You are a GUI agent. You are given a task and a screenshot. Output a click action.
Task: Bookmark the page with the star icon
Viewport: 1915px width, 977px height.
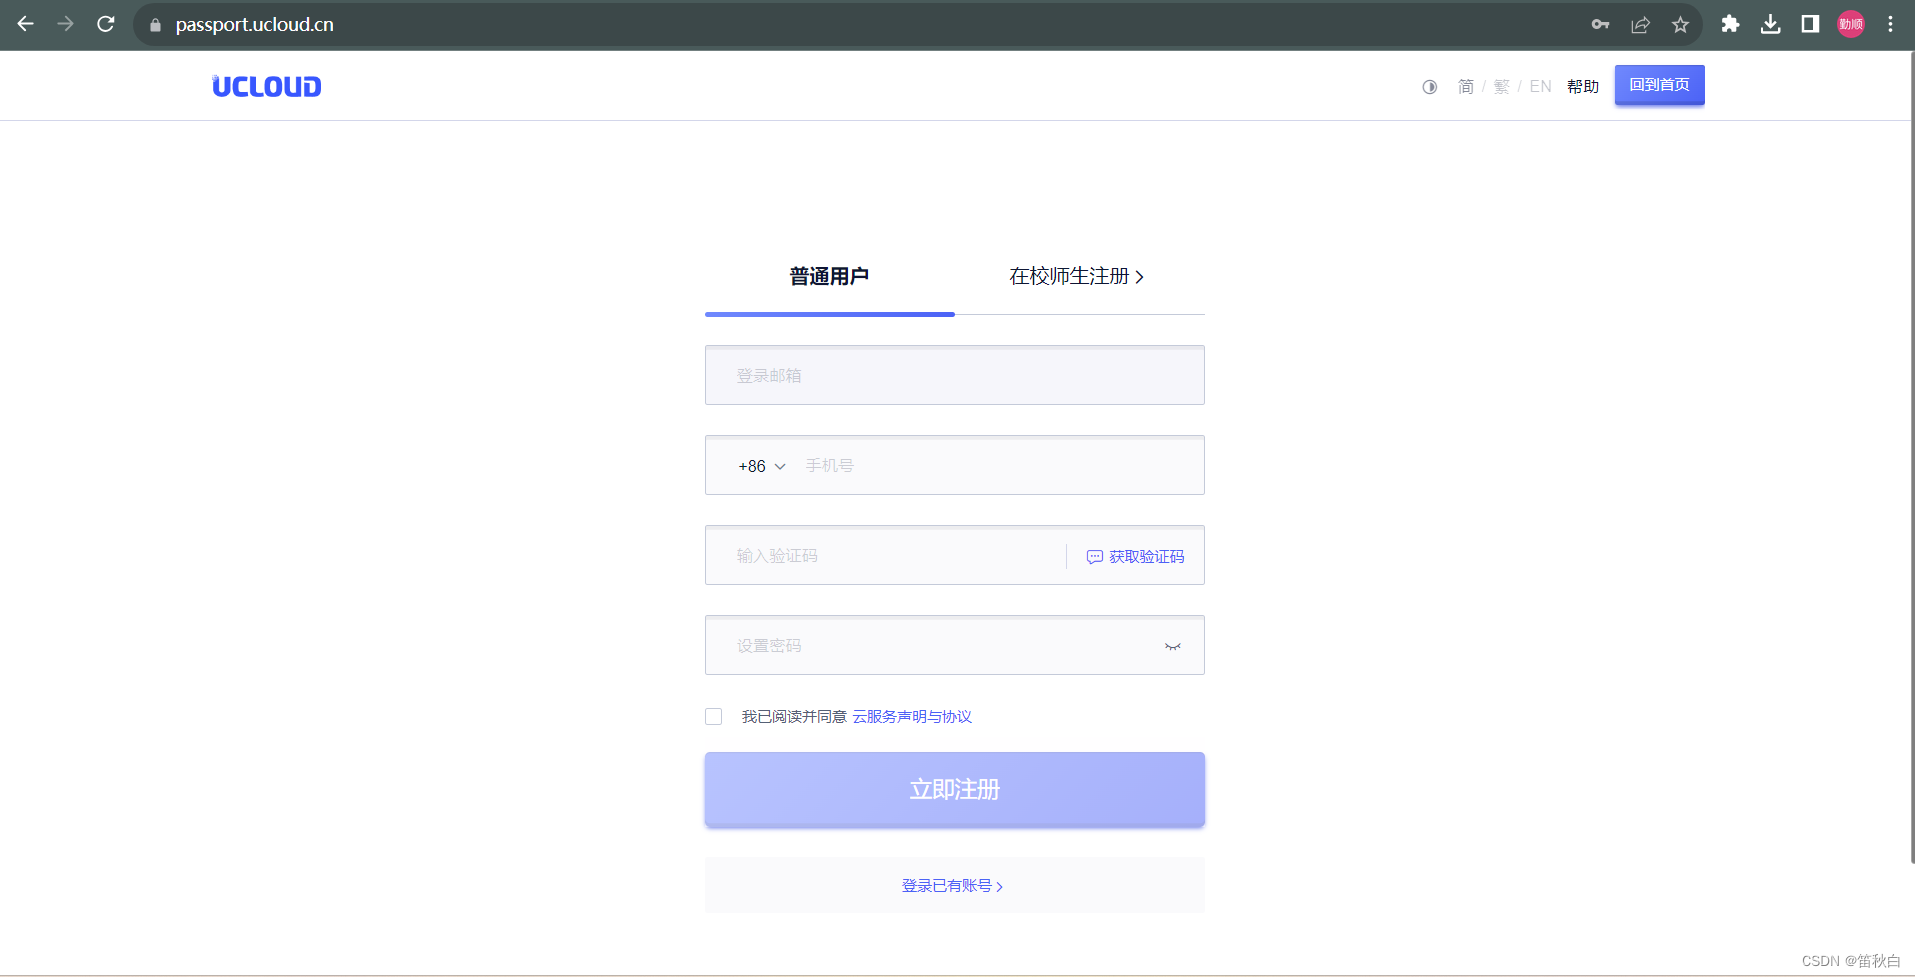pyautogui.click(x=1680, y=24)
